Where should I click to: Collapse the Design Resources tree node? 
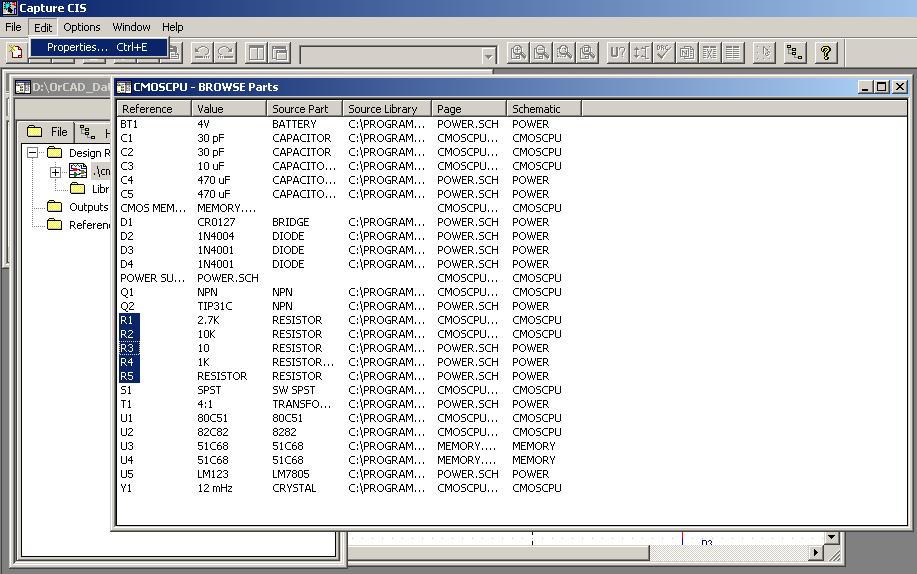[33, 153]
